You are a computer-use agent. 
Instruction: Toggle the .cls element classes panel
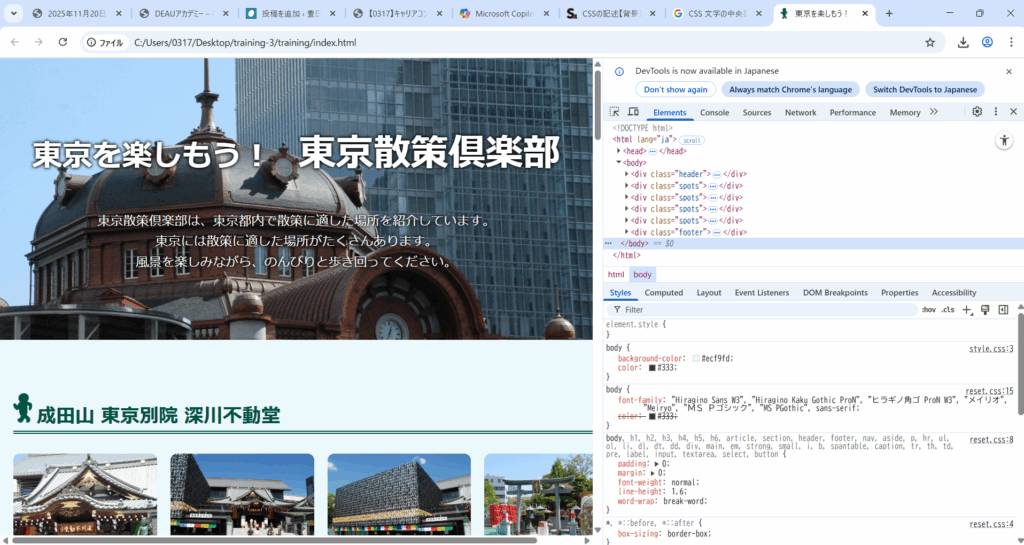[x=947, y=310]
